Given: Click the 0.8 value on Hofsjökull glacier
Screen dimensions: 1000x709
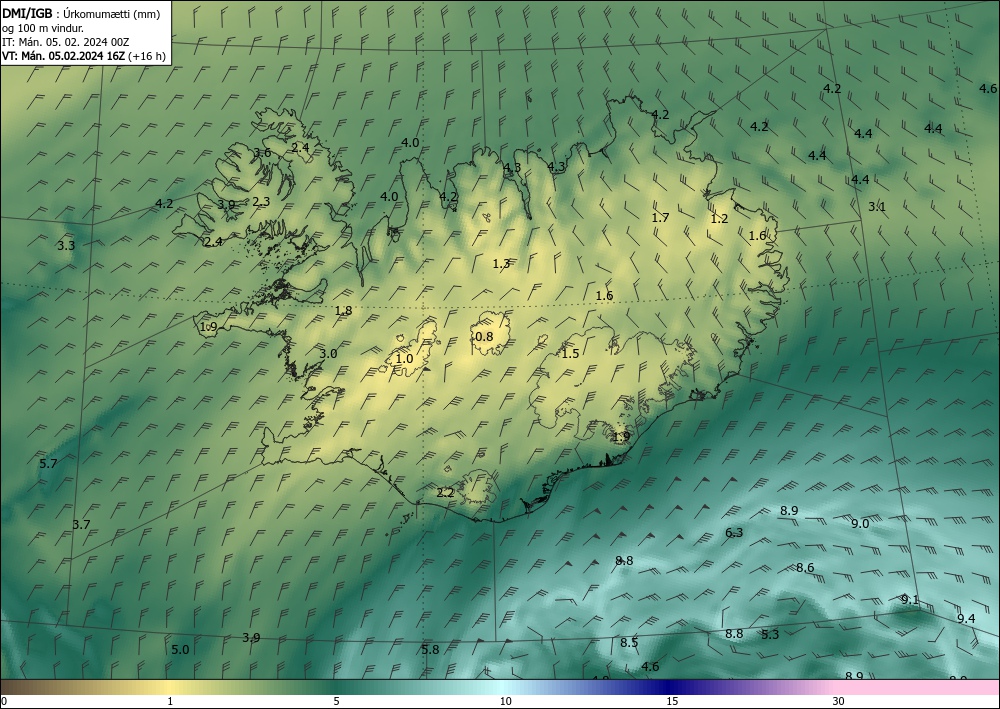Looking at the screenshot, I should tap(485, 337).
